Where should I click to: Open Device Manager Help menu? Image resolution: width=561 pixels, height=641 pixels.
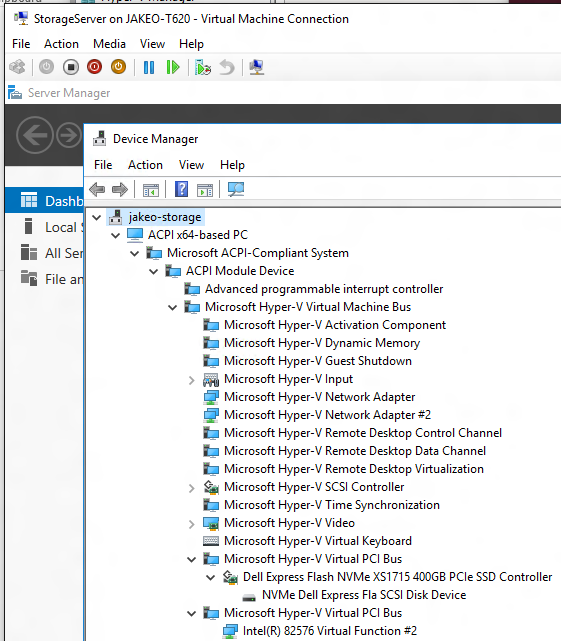[232, 165]
